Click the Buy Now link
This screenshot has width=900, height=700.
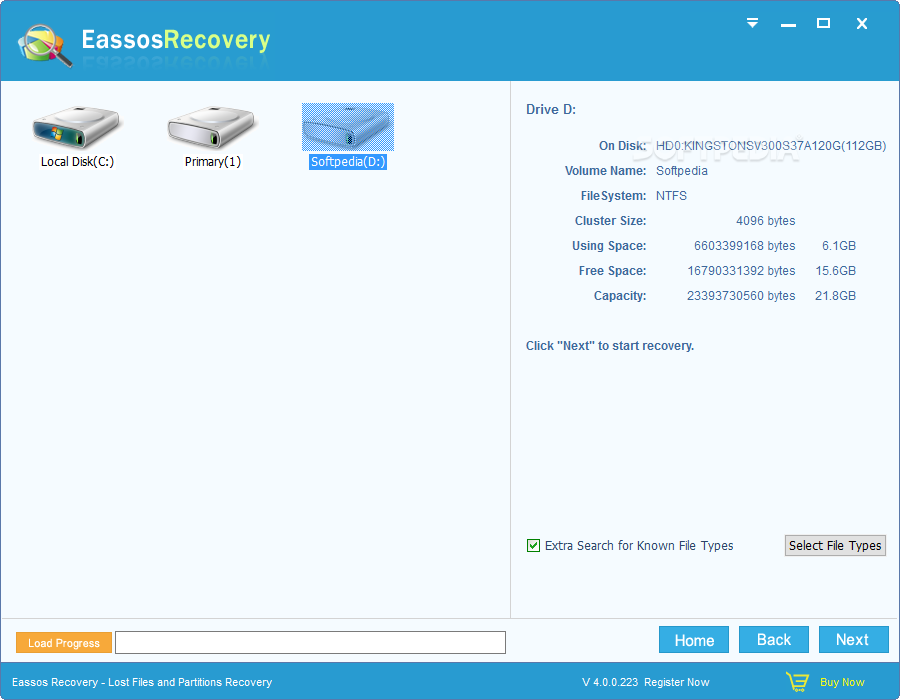(x=842, y=682)
